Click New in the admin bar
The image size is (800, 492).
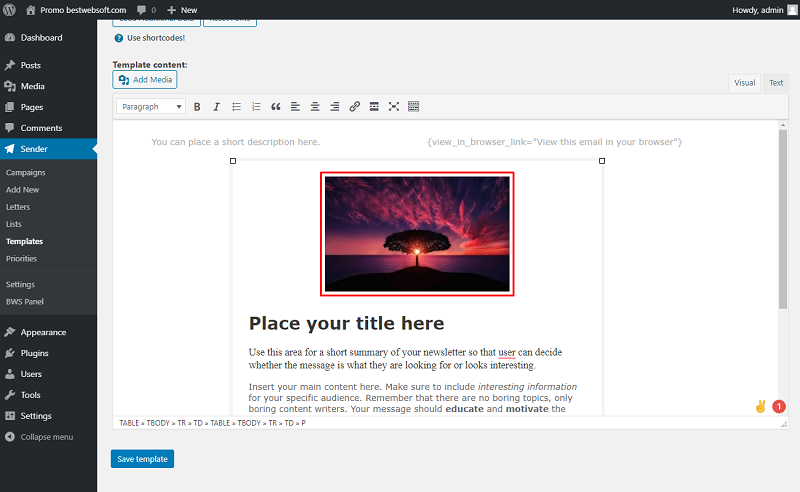pos(182,10)
